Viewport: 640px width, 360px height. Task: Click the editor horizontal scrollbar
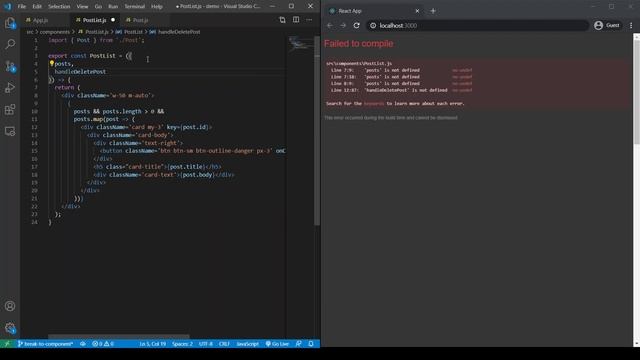pos(119,337)
